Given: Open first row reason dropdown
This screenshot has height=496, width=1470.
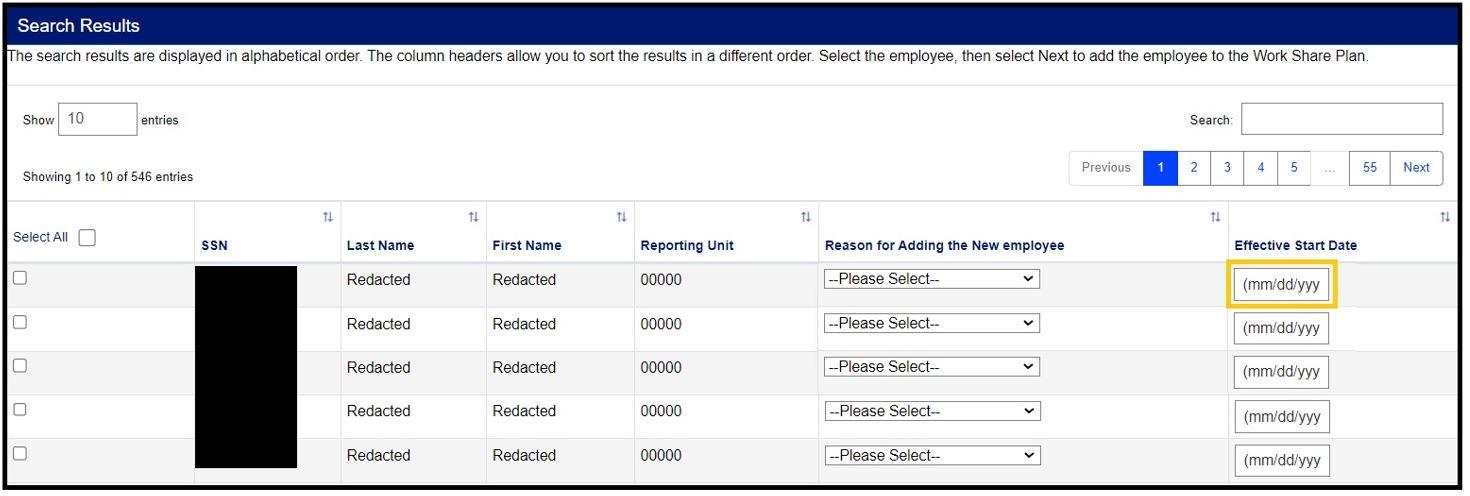Looking at the screenshot, I should (x=932, y=280).
